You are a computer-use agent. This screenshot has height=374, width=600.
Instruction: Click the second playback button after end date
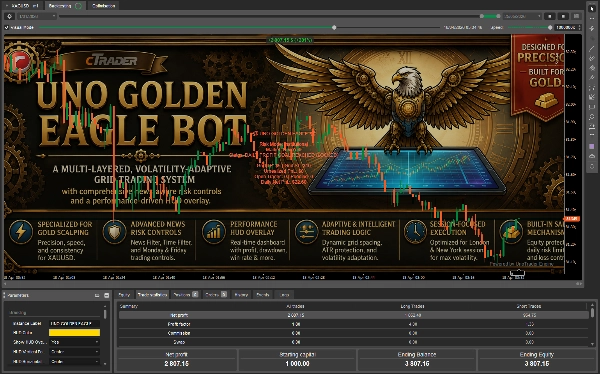(x=563, y=16)
